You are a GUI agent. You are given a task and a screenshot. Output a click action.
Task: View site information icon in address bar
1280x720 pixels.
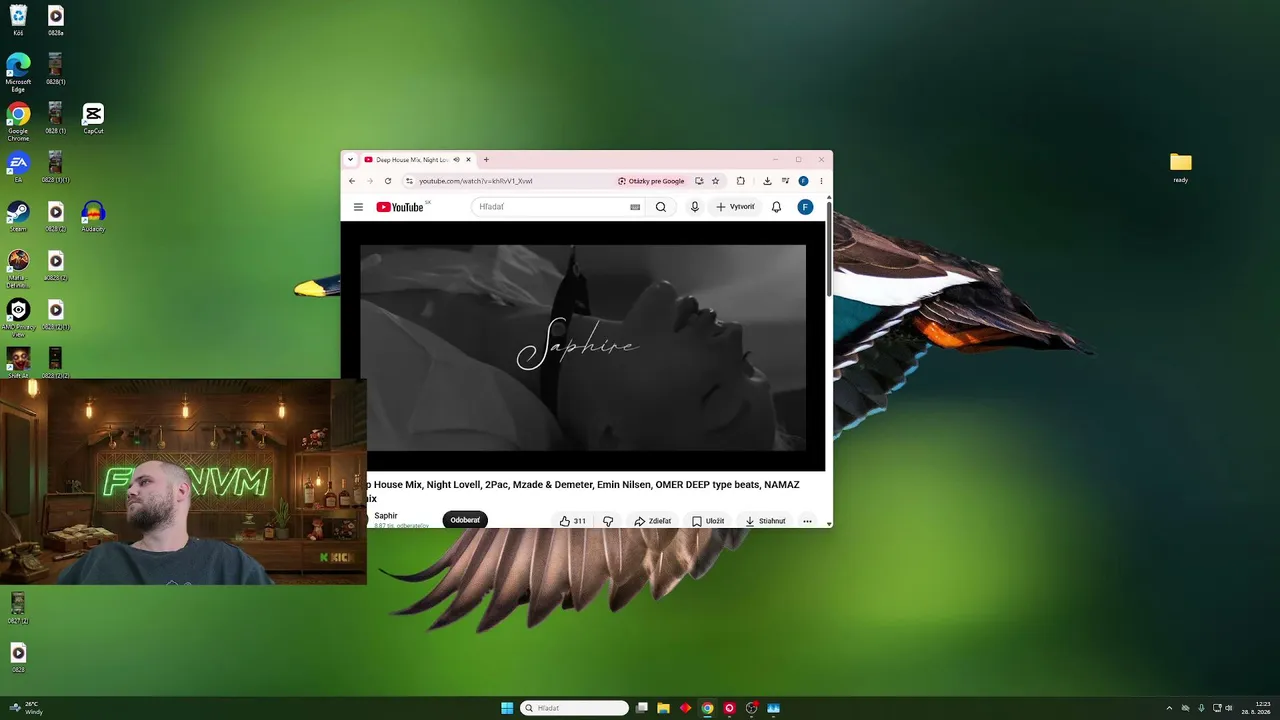pyautogui.click(x=409, y=181)
